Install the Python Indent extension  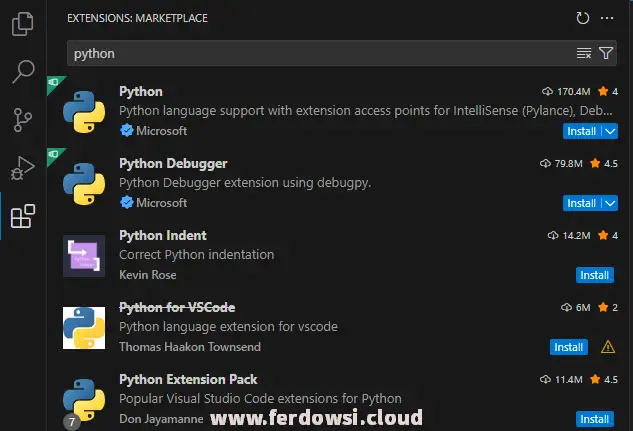point(595,275)
